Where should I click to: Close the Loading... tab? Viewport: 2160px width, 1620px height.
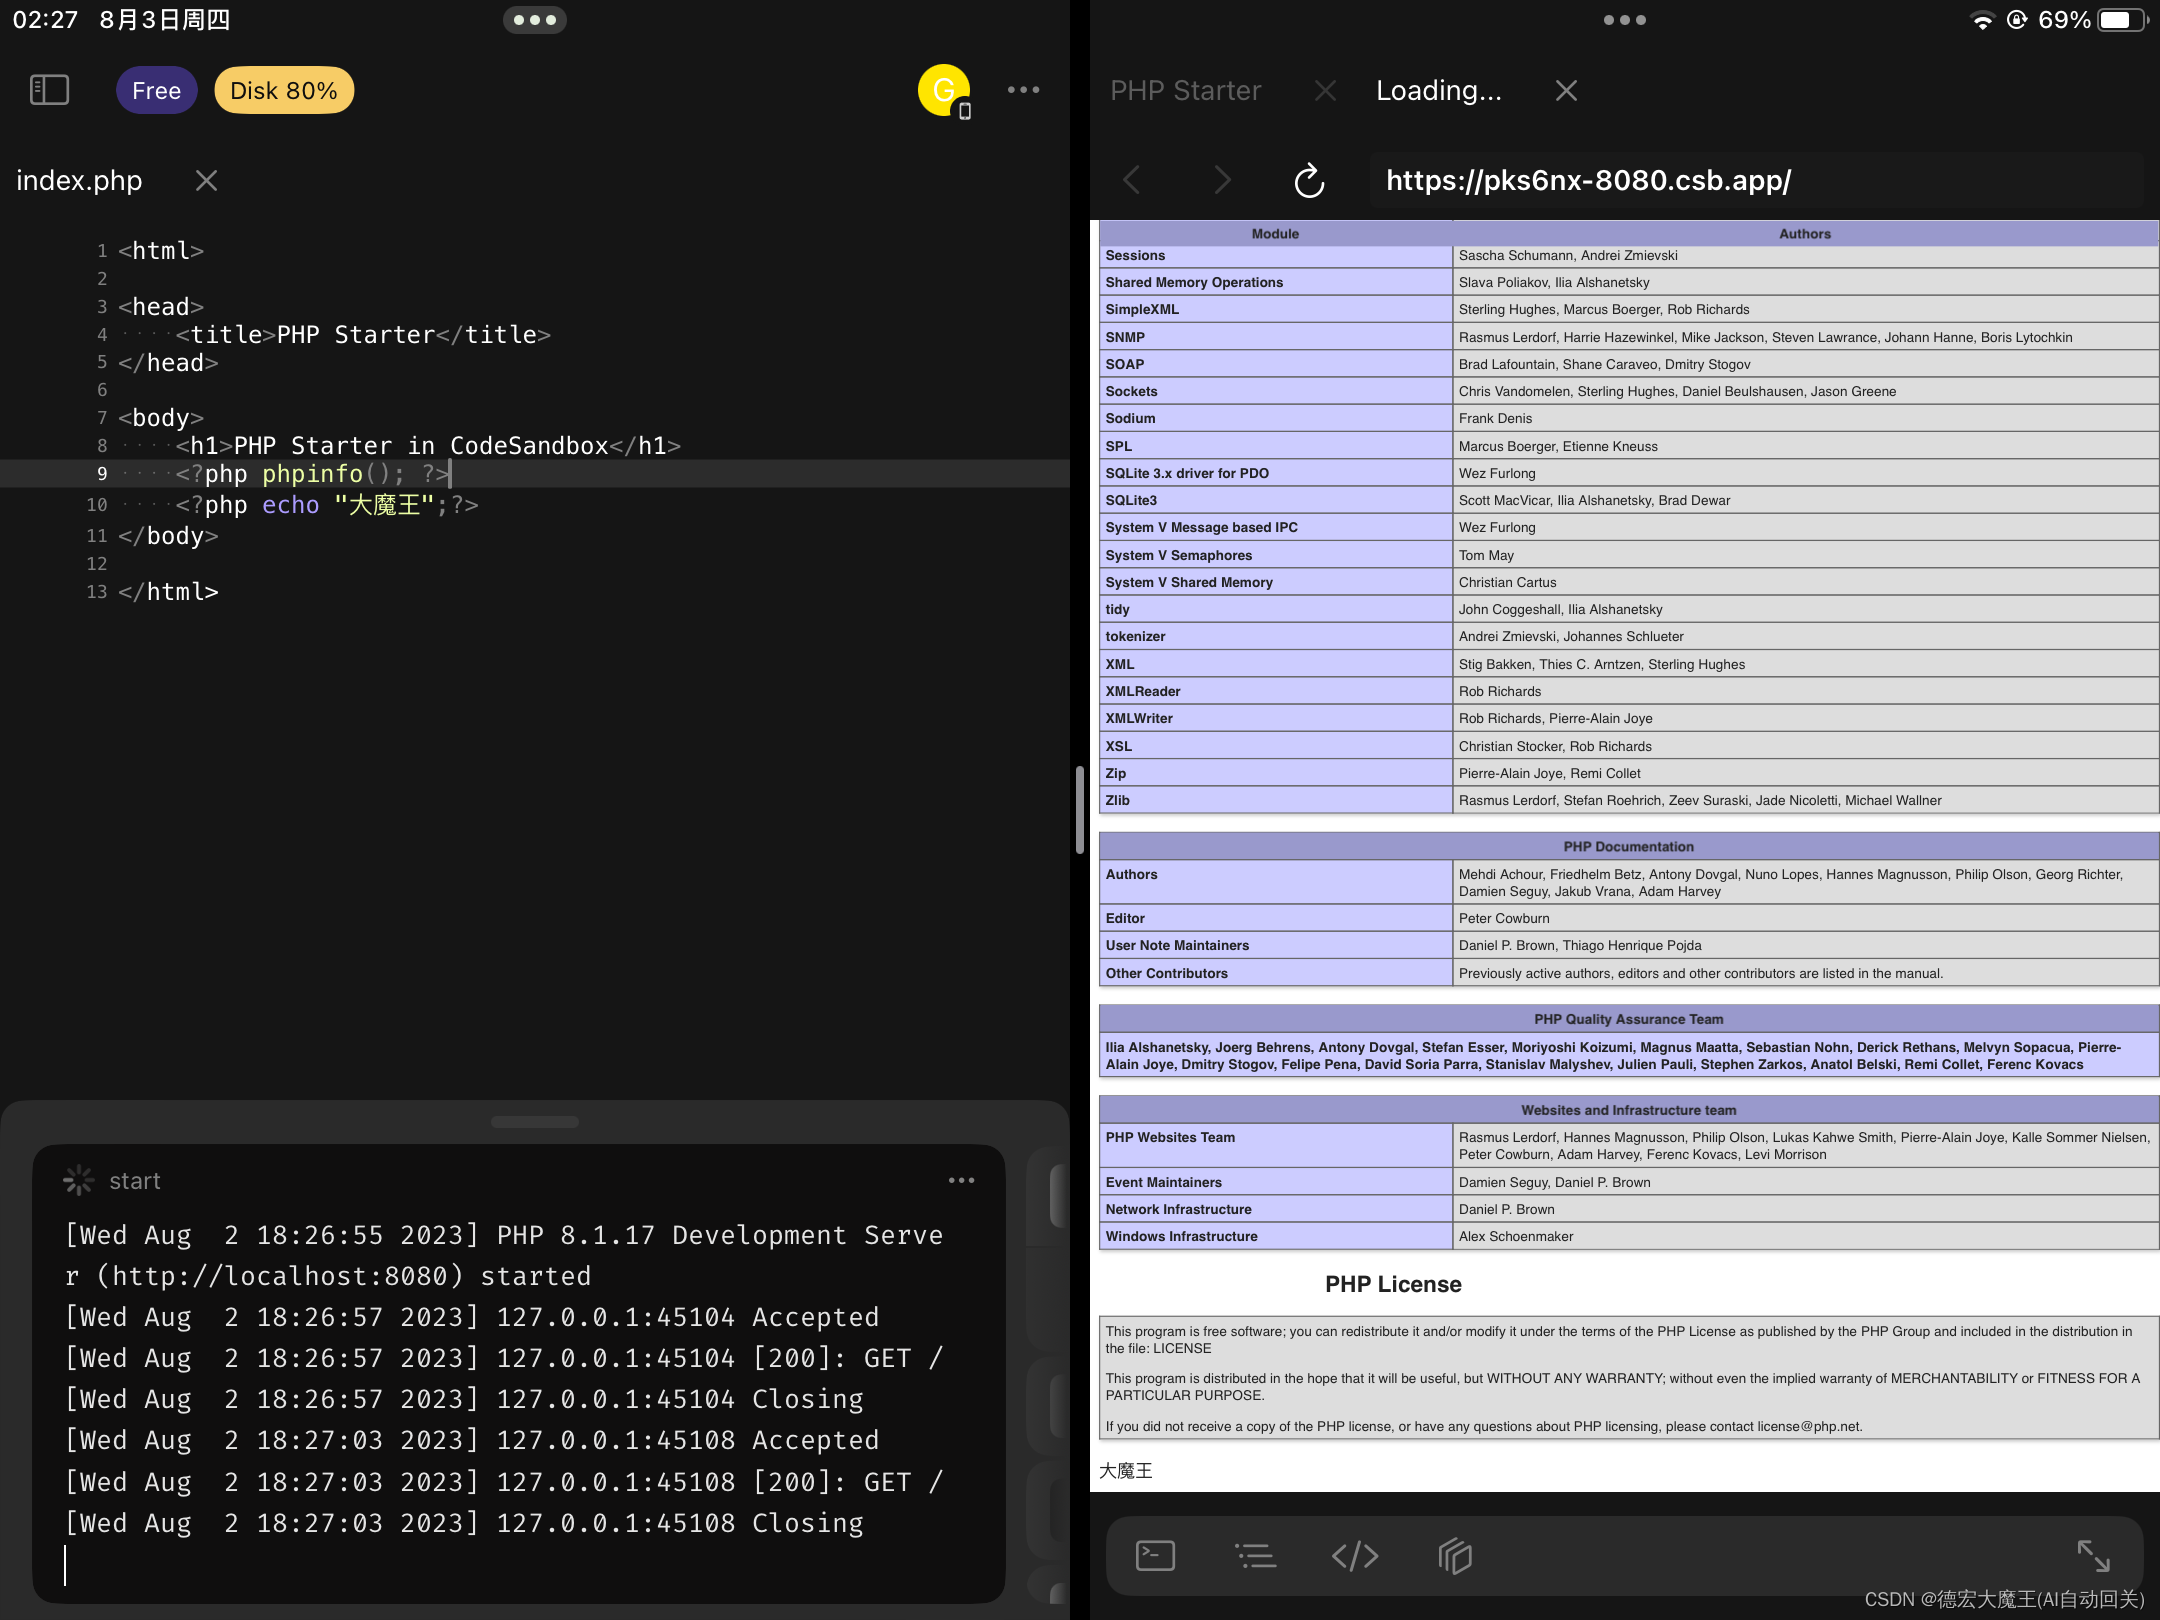pyautogui.click(x=1566, y=91)
